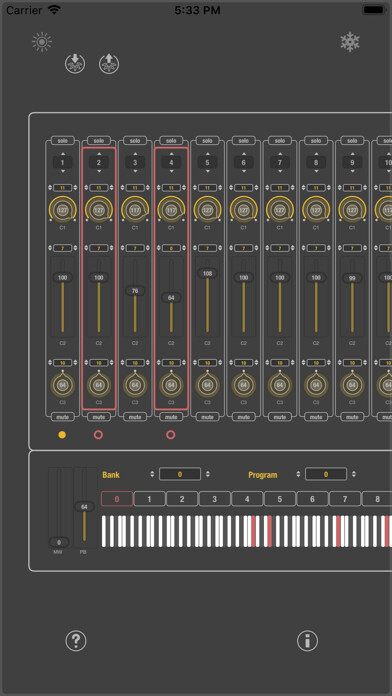Click stepper left of channel 1 C1 controller number
Image resolution: width=392 pixels, height=696 pixels.
(x=50, y=188)
